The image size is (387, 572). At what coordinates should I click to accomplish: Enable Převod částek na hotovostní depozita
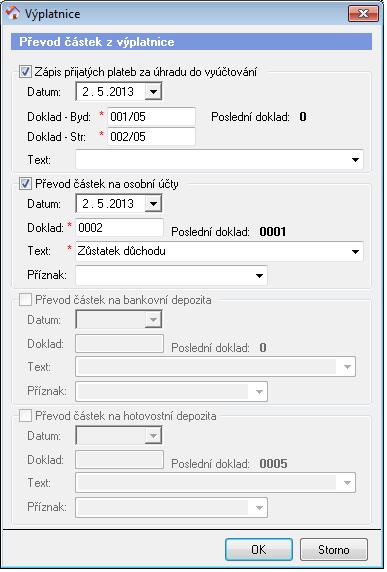(25, 416)
